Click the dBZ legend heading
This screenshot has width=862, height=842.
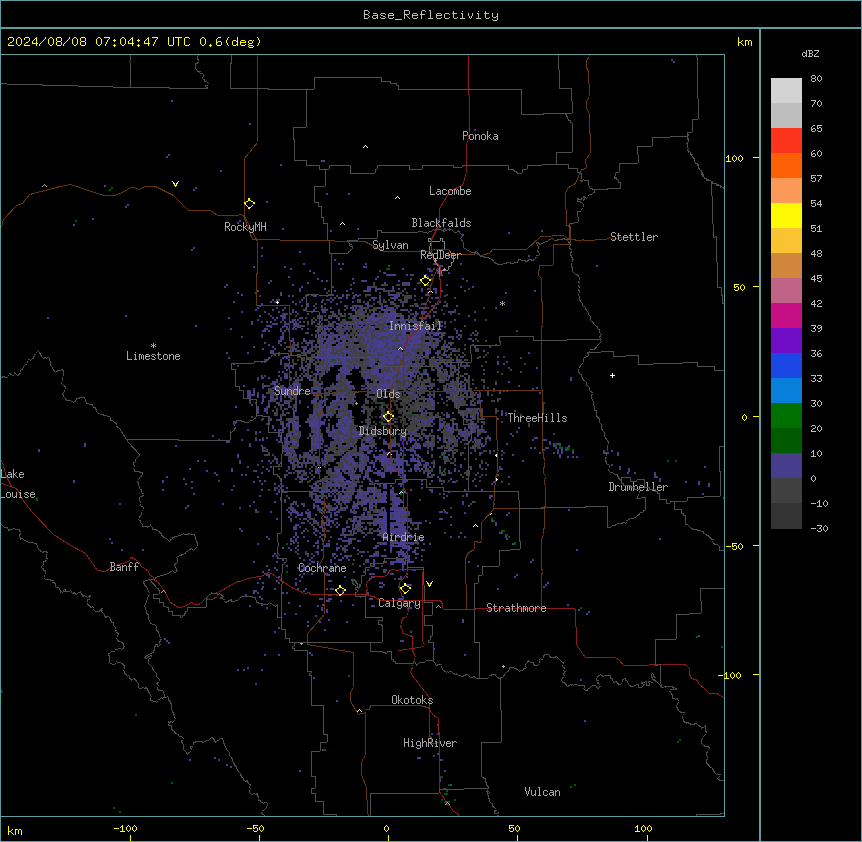[810, 53]
